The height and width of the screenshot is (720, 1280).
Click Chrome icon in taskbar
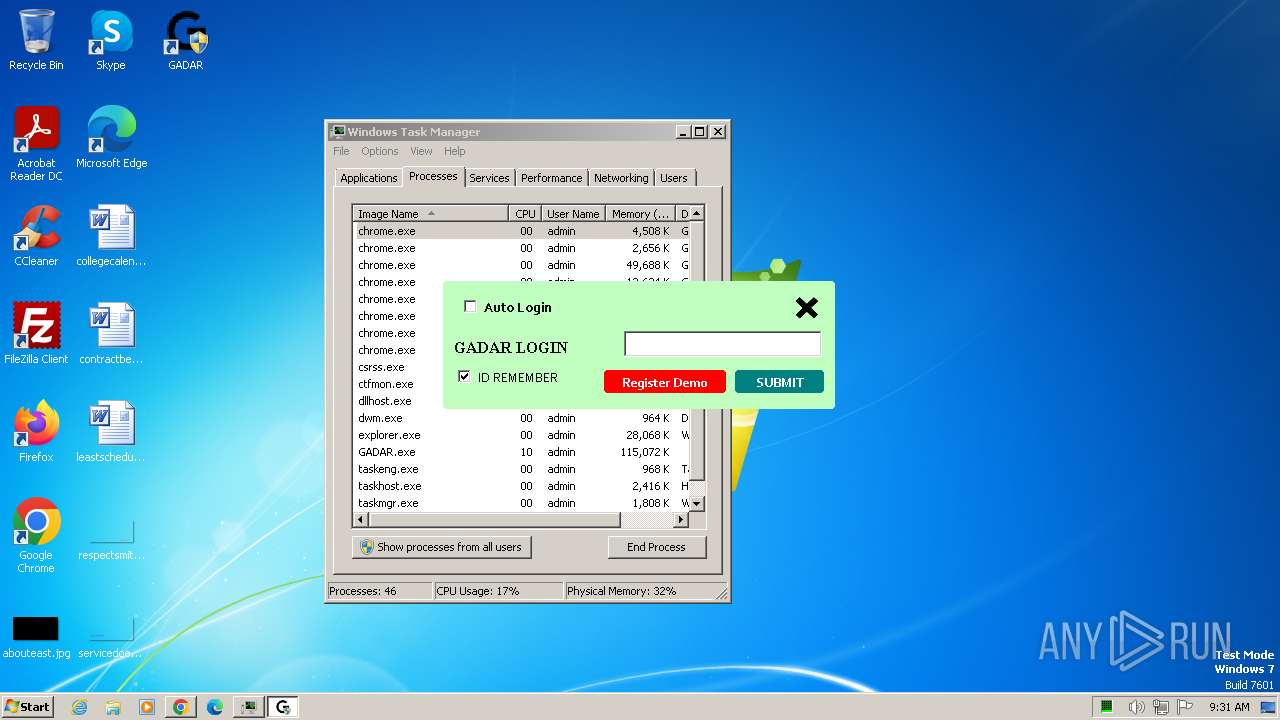181,707
